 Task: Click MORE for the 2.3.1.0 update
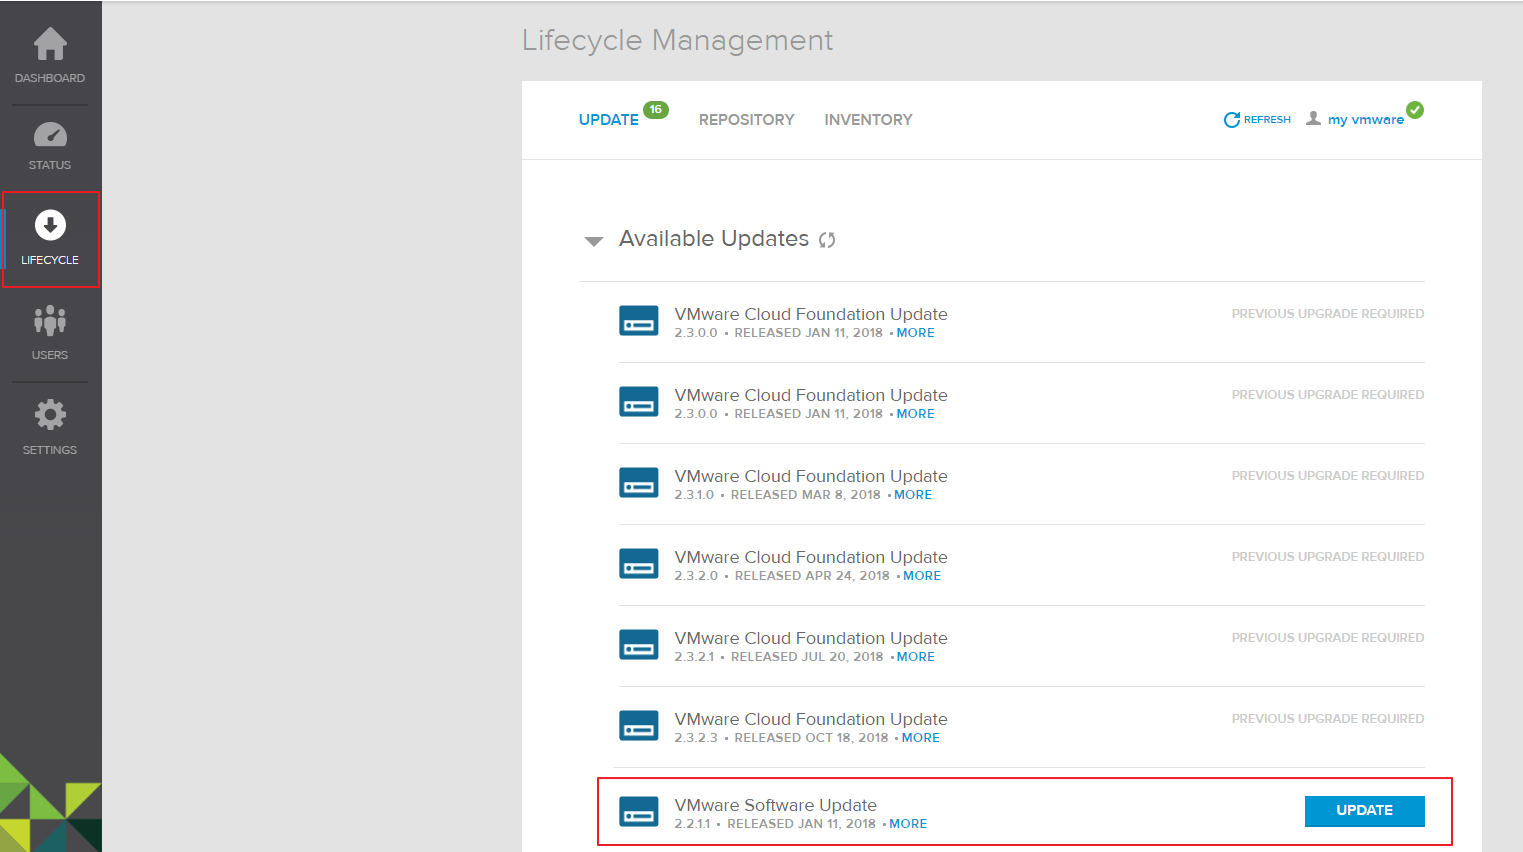(x=913, y=495)
